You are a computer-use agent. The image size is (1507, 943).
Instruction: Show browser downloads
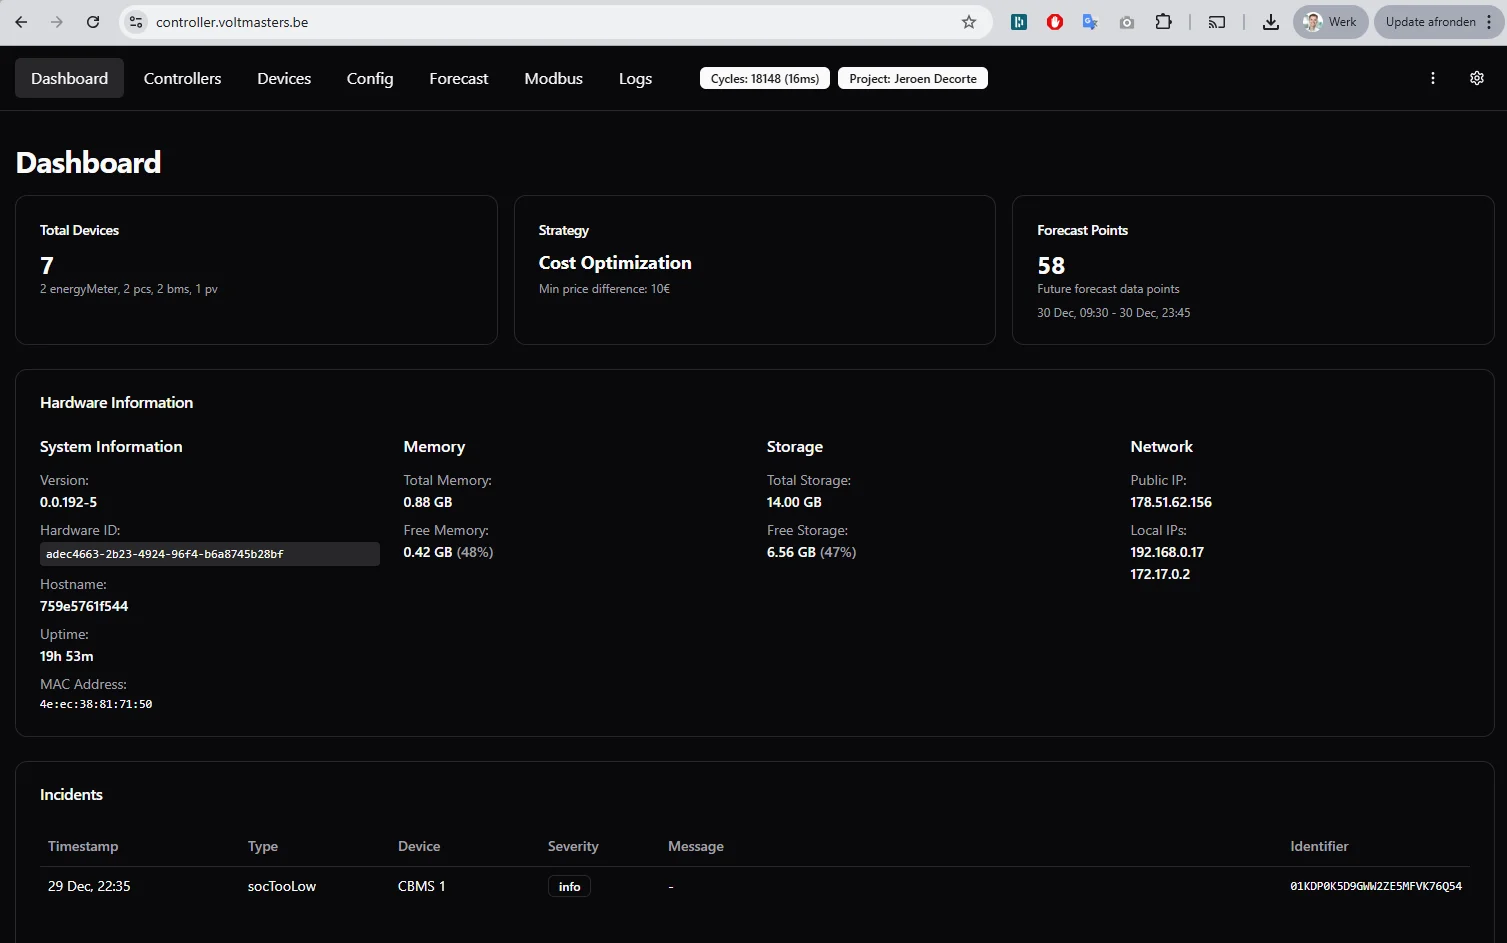(x=1271, y=22)
